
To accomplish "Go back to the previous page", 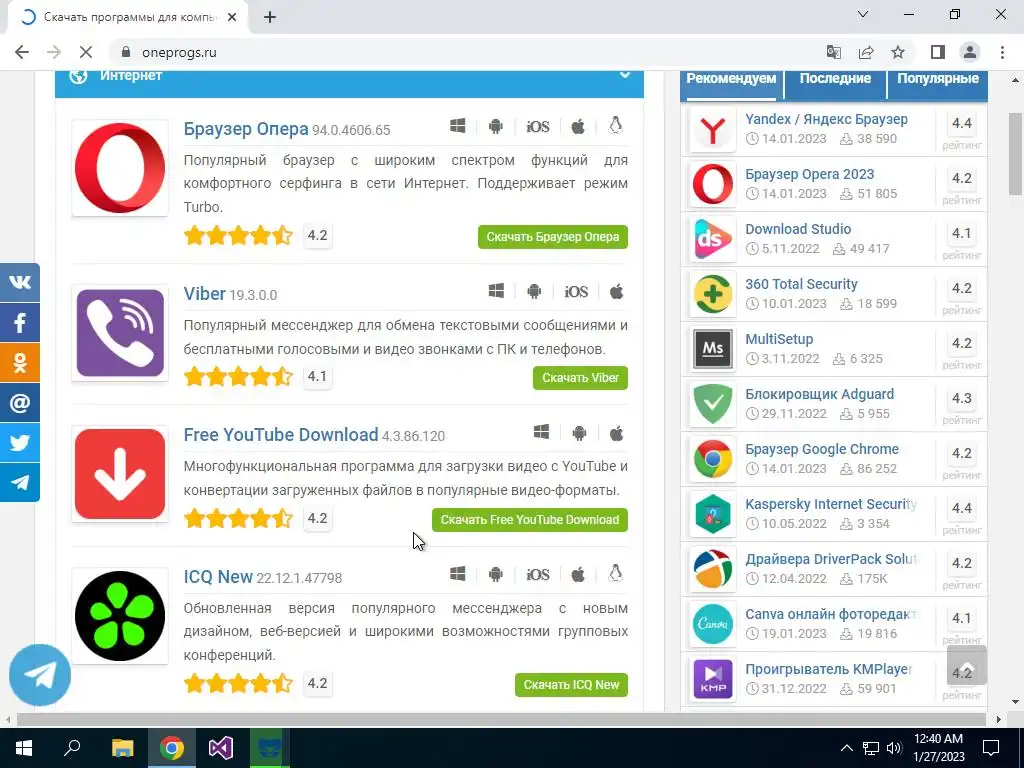I will coord(22,52).
